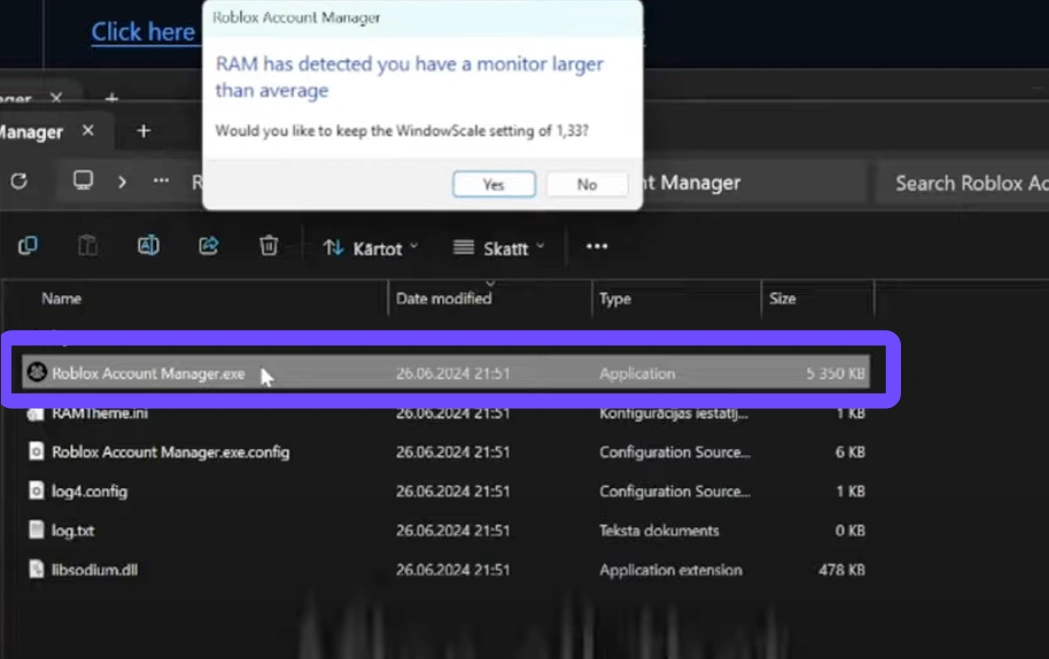The image size is (1049, 659).
Task: Select the libsodium.dll file
Action: (x=446, y=569)
